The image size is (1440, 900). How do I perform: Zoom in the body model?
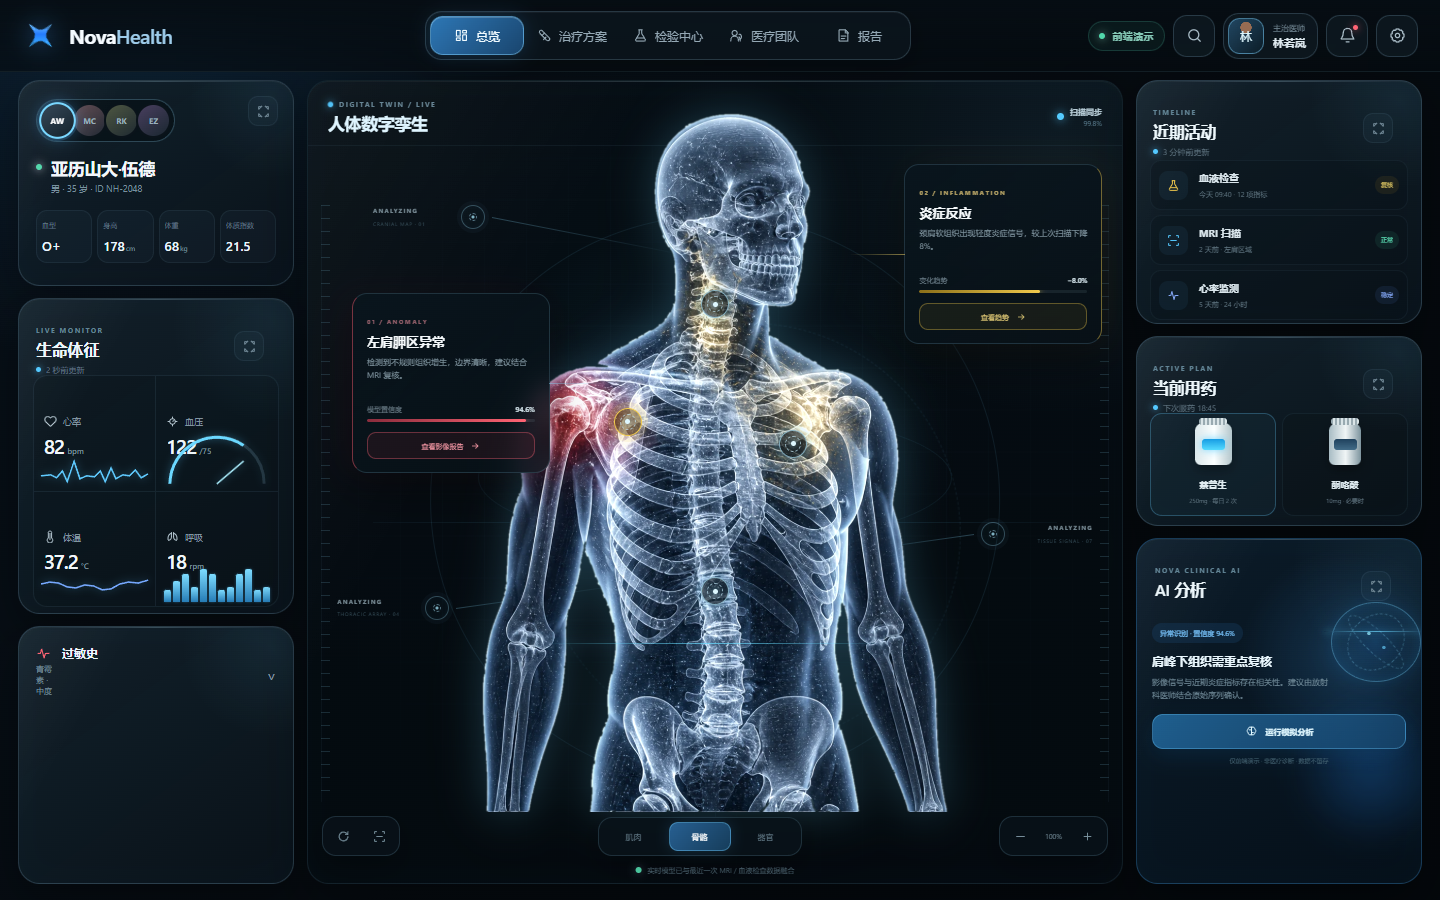click(1087, 836)
